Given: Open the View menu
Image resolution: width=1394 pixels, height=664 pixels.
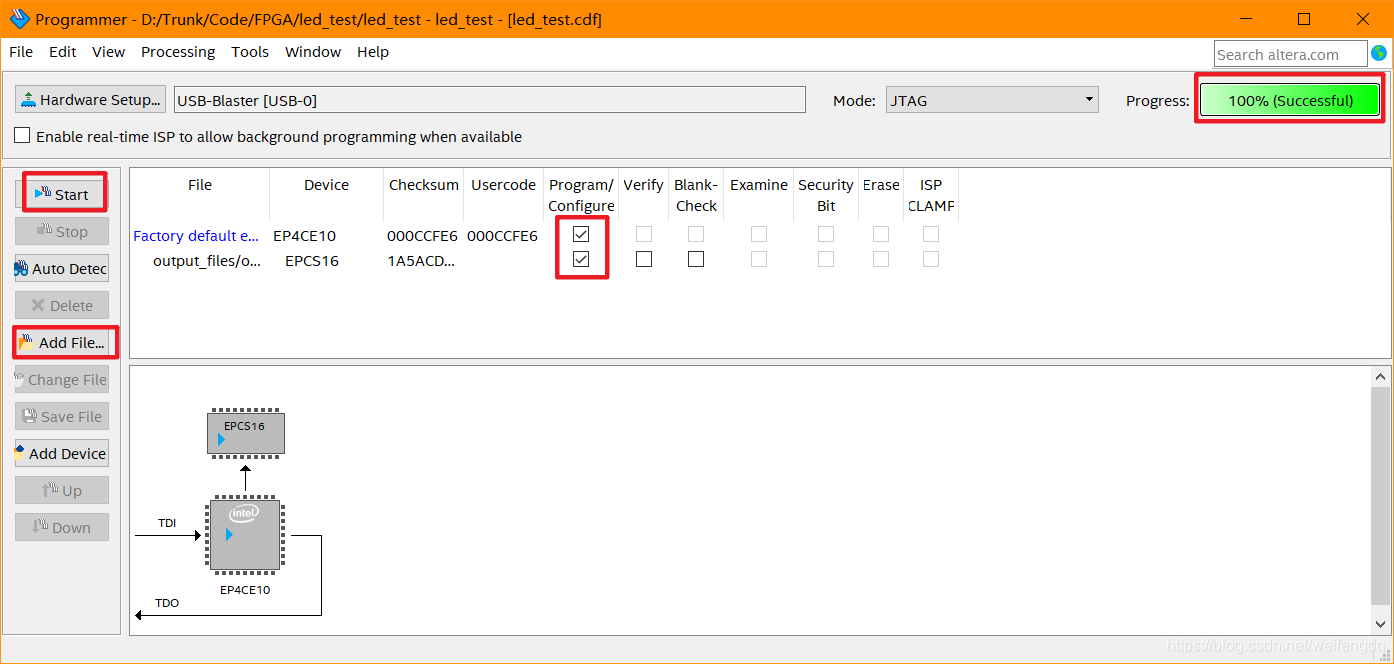Looking at the screenshot, I should coord(109,52).
